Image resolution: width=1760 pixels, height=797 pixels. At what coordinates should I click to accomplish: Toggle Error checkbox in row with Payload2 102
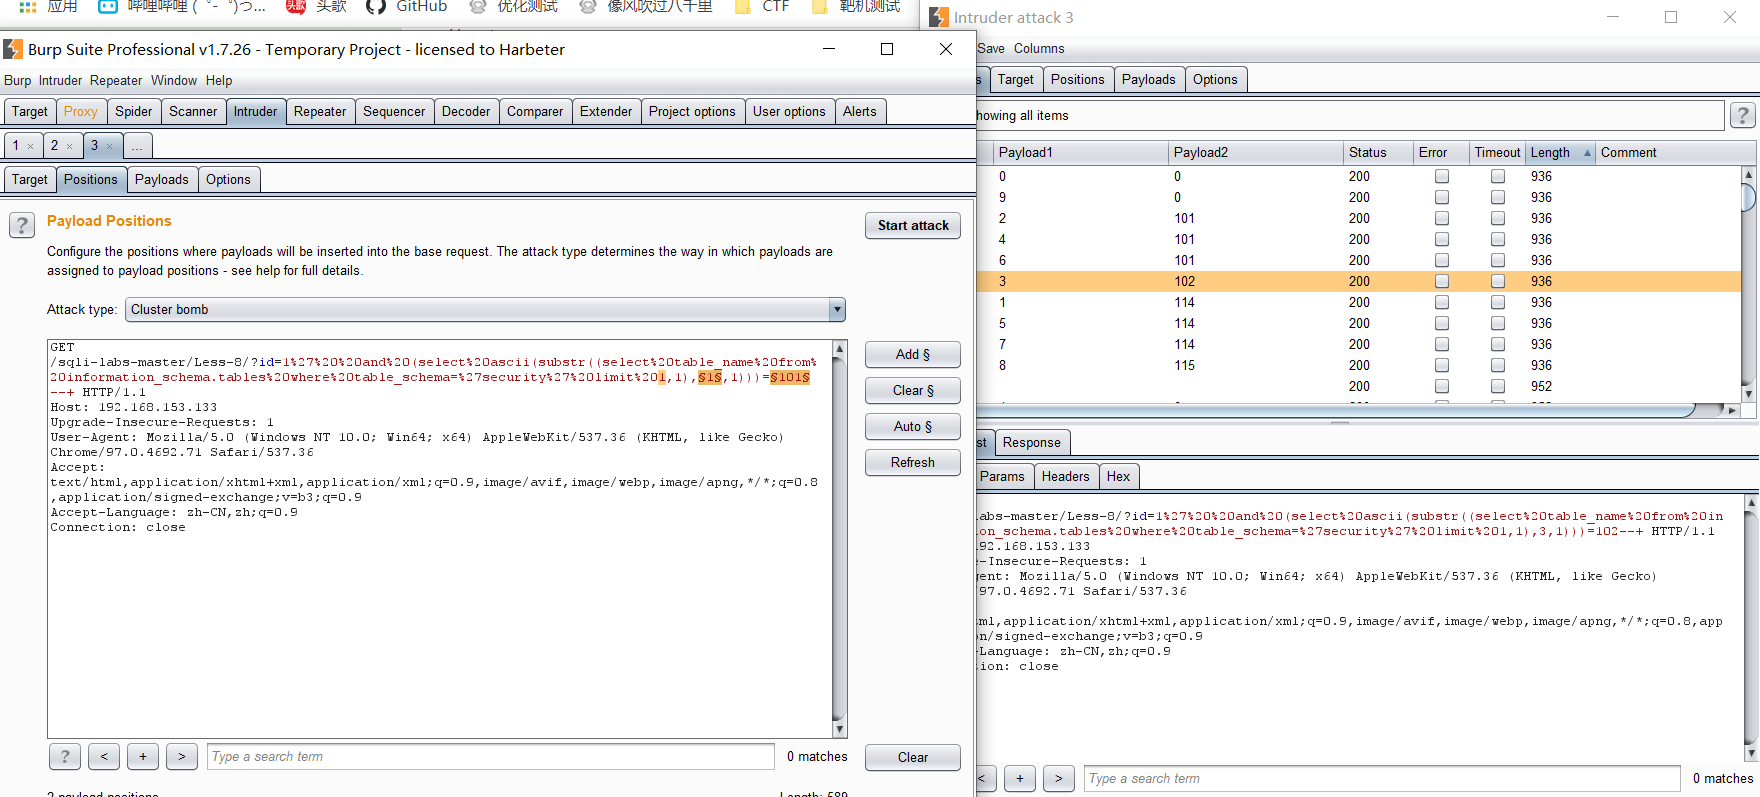(1441, 281)
